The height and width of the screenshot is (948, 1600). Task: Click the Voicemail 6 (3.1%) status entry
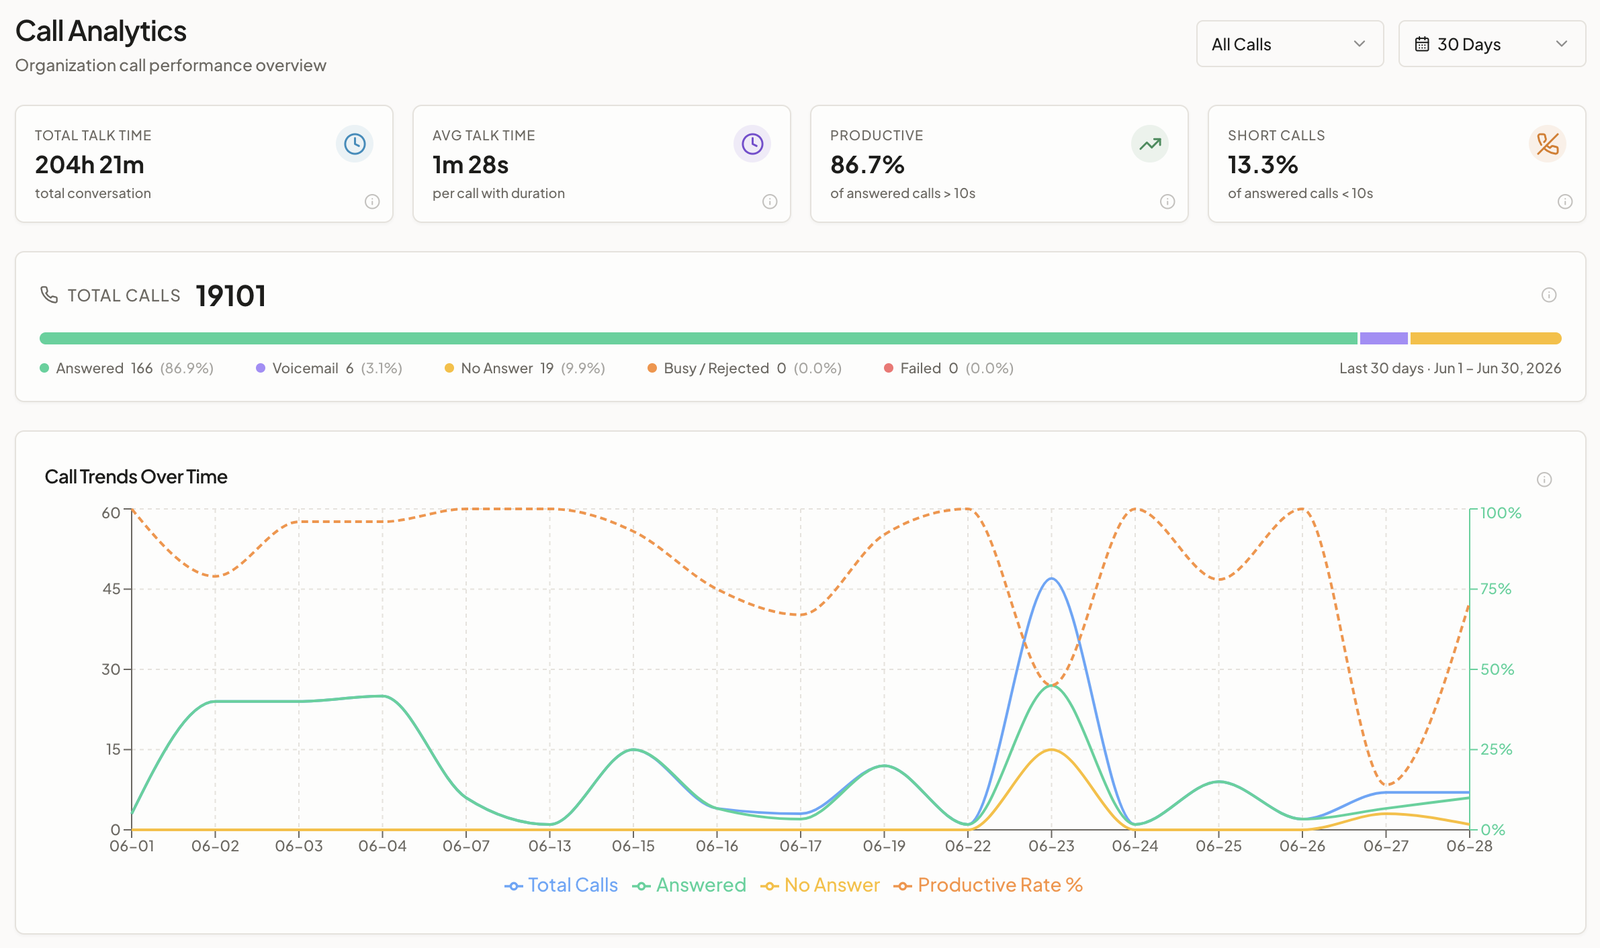coord(329,368)
